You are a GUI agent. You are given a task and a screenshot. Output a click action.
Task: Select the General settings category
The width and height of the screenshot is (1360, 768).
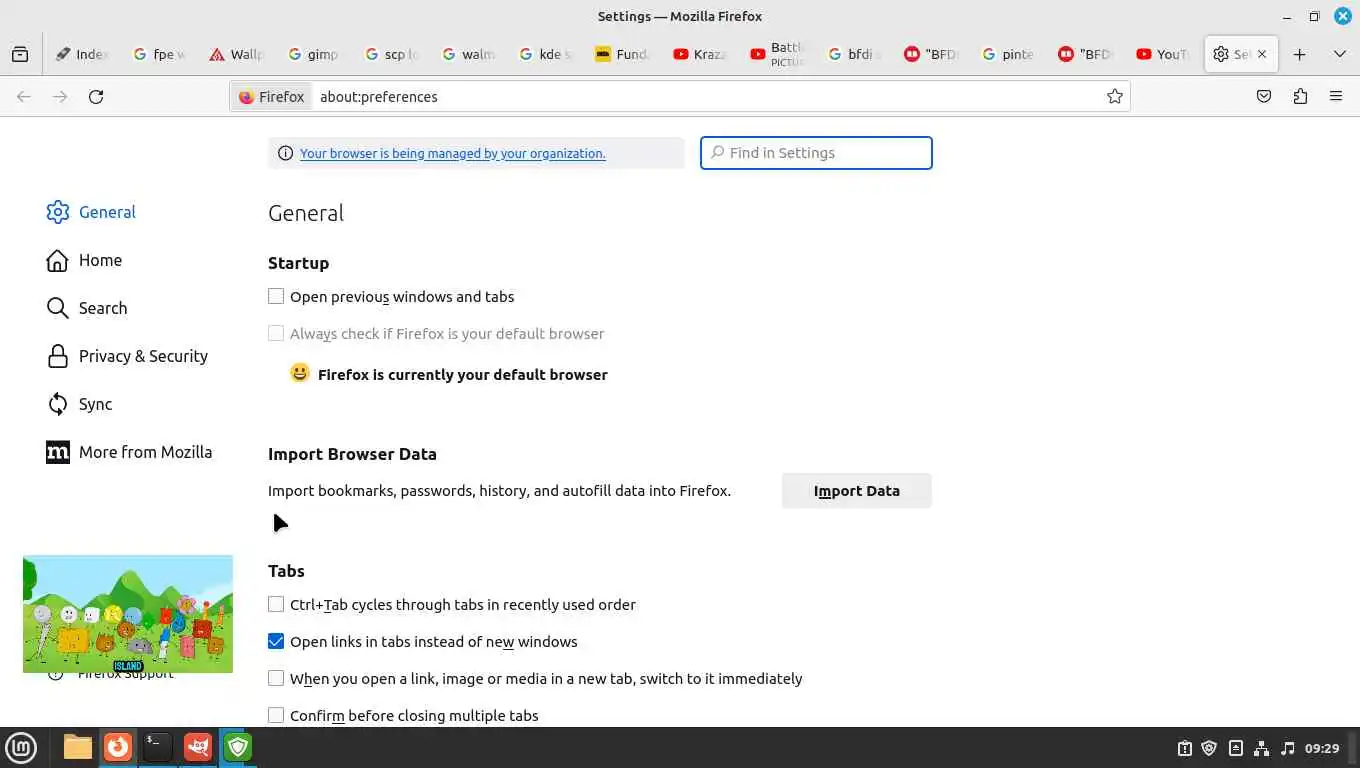(91, 212)
